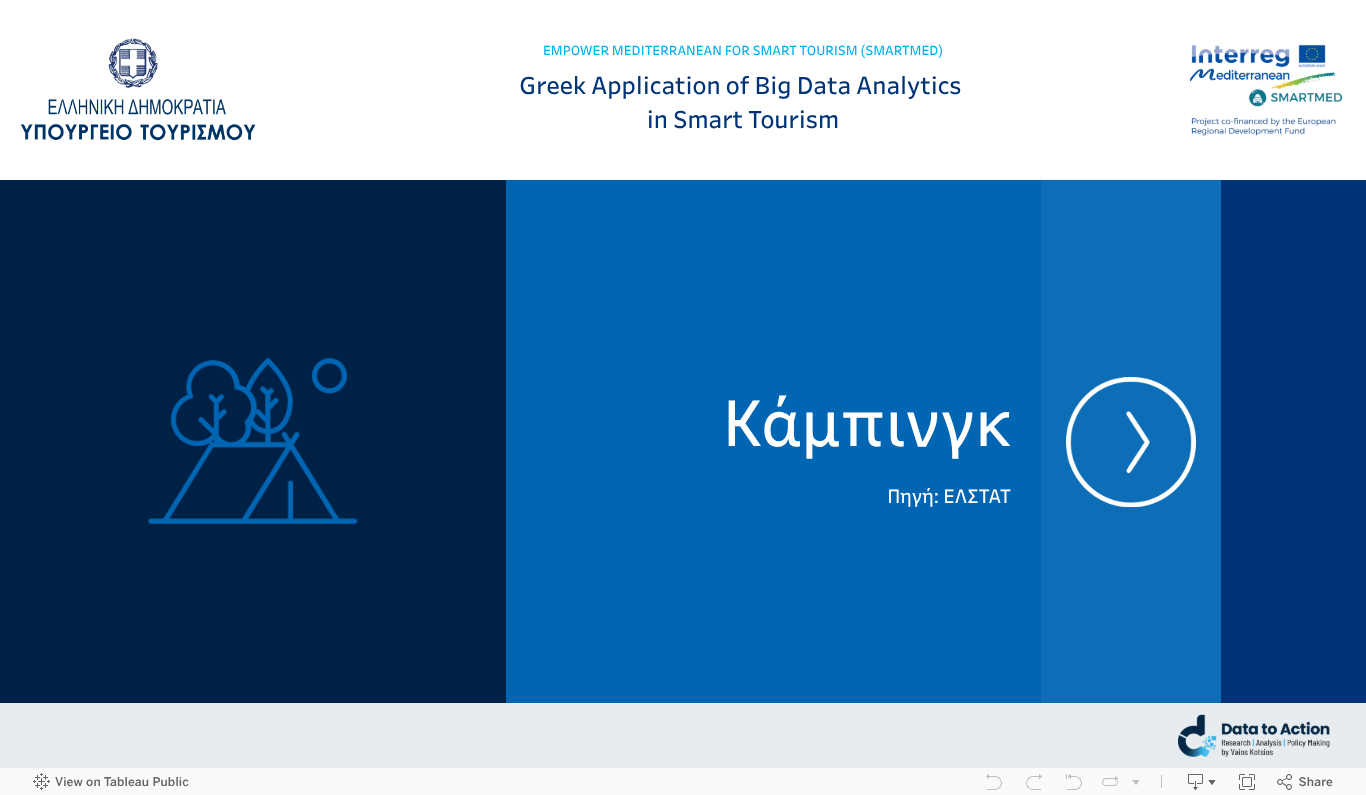Expand the refresh options dropdown arrow
This screenshot has width=1366, height=795.
tap(1136, 782)
